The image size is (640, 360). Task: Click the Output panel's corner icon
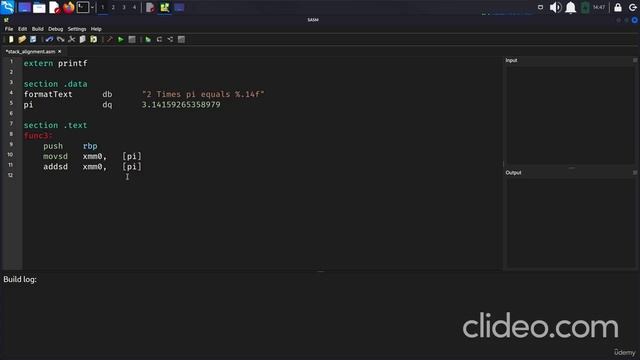[635, 173]
